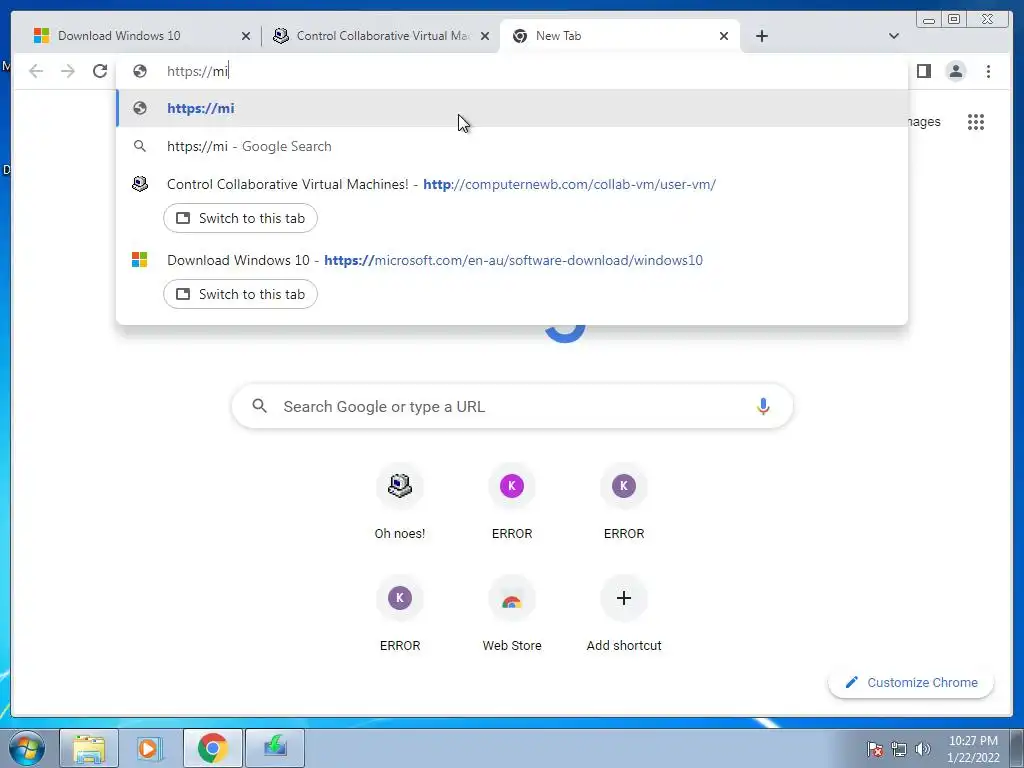Open Windows Start menu orb
1024x768 pixels.
point(27,748)
